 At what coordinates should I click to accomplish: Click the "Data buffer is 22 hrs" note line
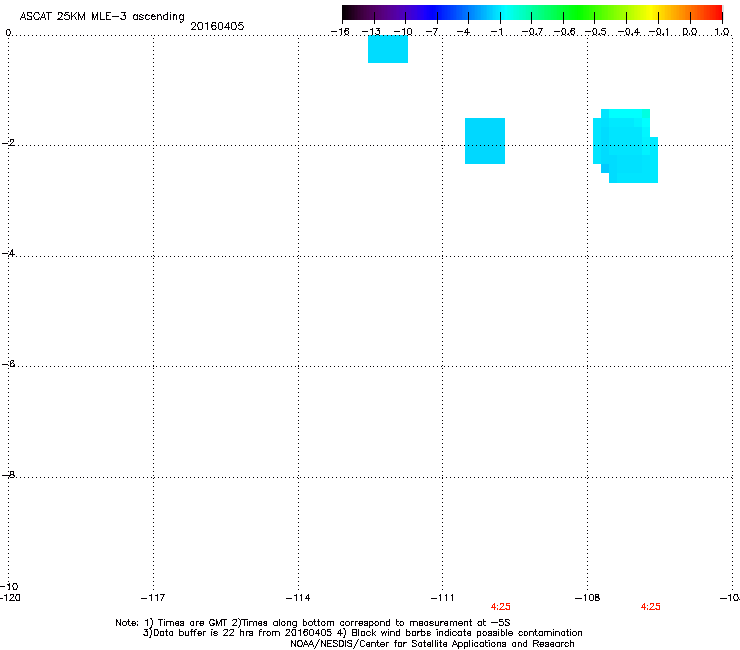[362, 633]
